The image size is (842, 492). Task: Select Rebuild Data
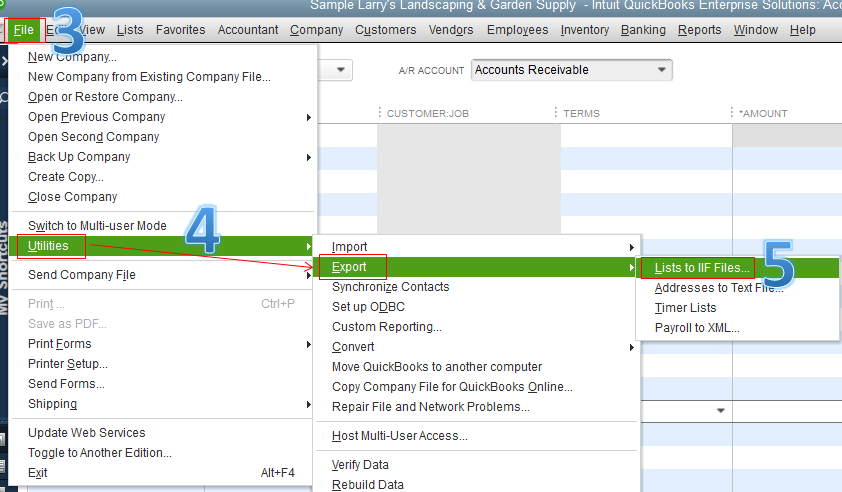click(368, 484)
